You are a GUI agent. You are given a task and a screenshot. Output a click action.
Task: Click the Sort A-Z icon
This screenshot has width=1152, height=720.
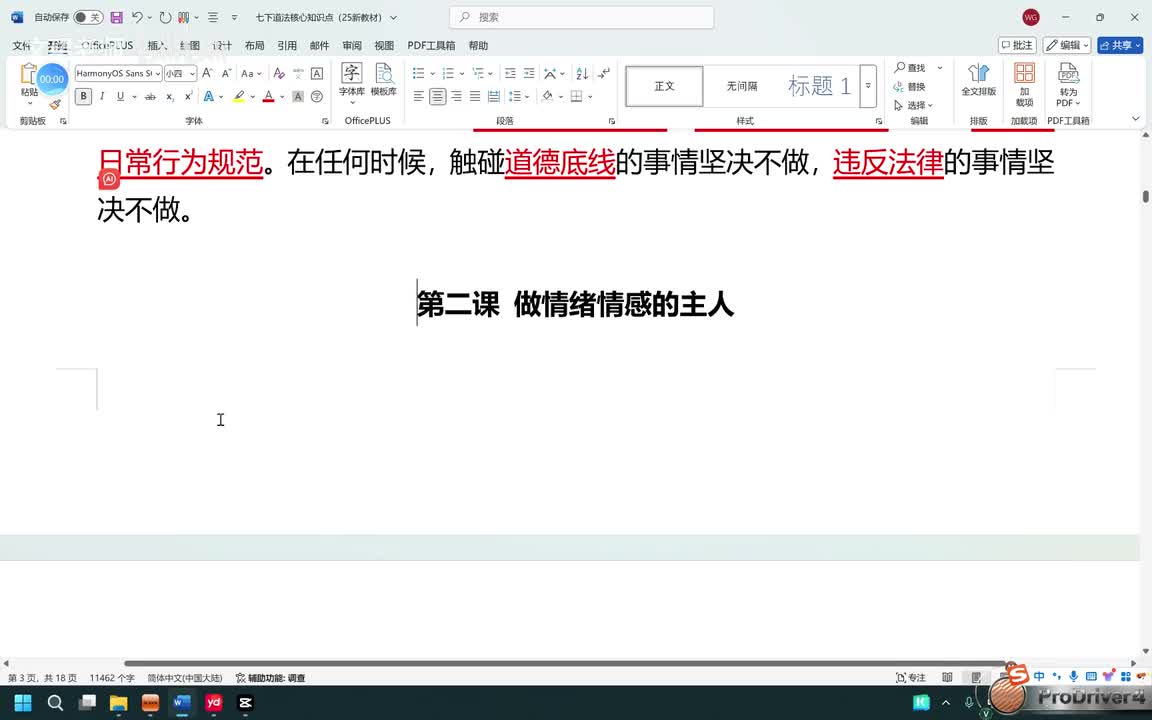tap(582, 73)
